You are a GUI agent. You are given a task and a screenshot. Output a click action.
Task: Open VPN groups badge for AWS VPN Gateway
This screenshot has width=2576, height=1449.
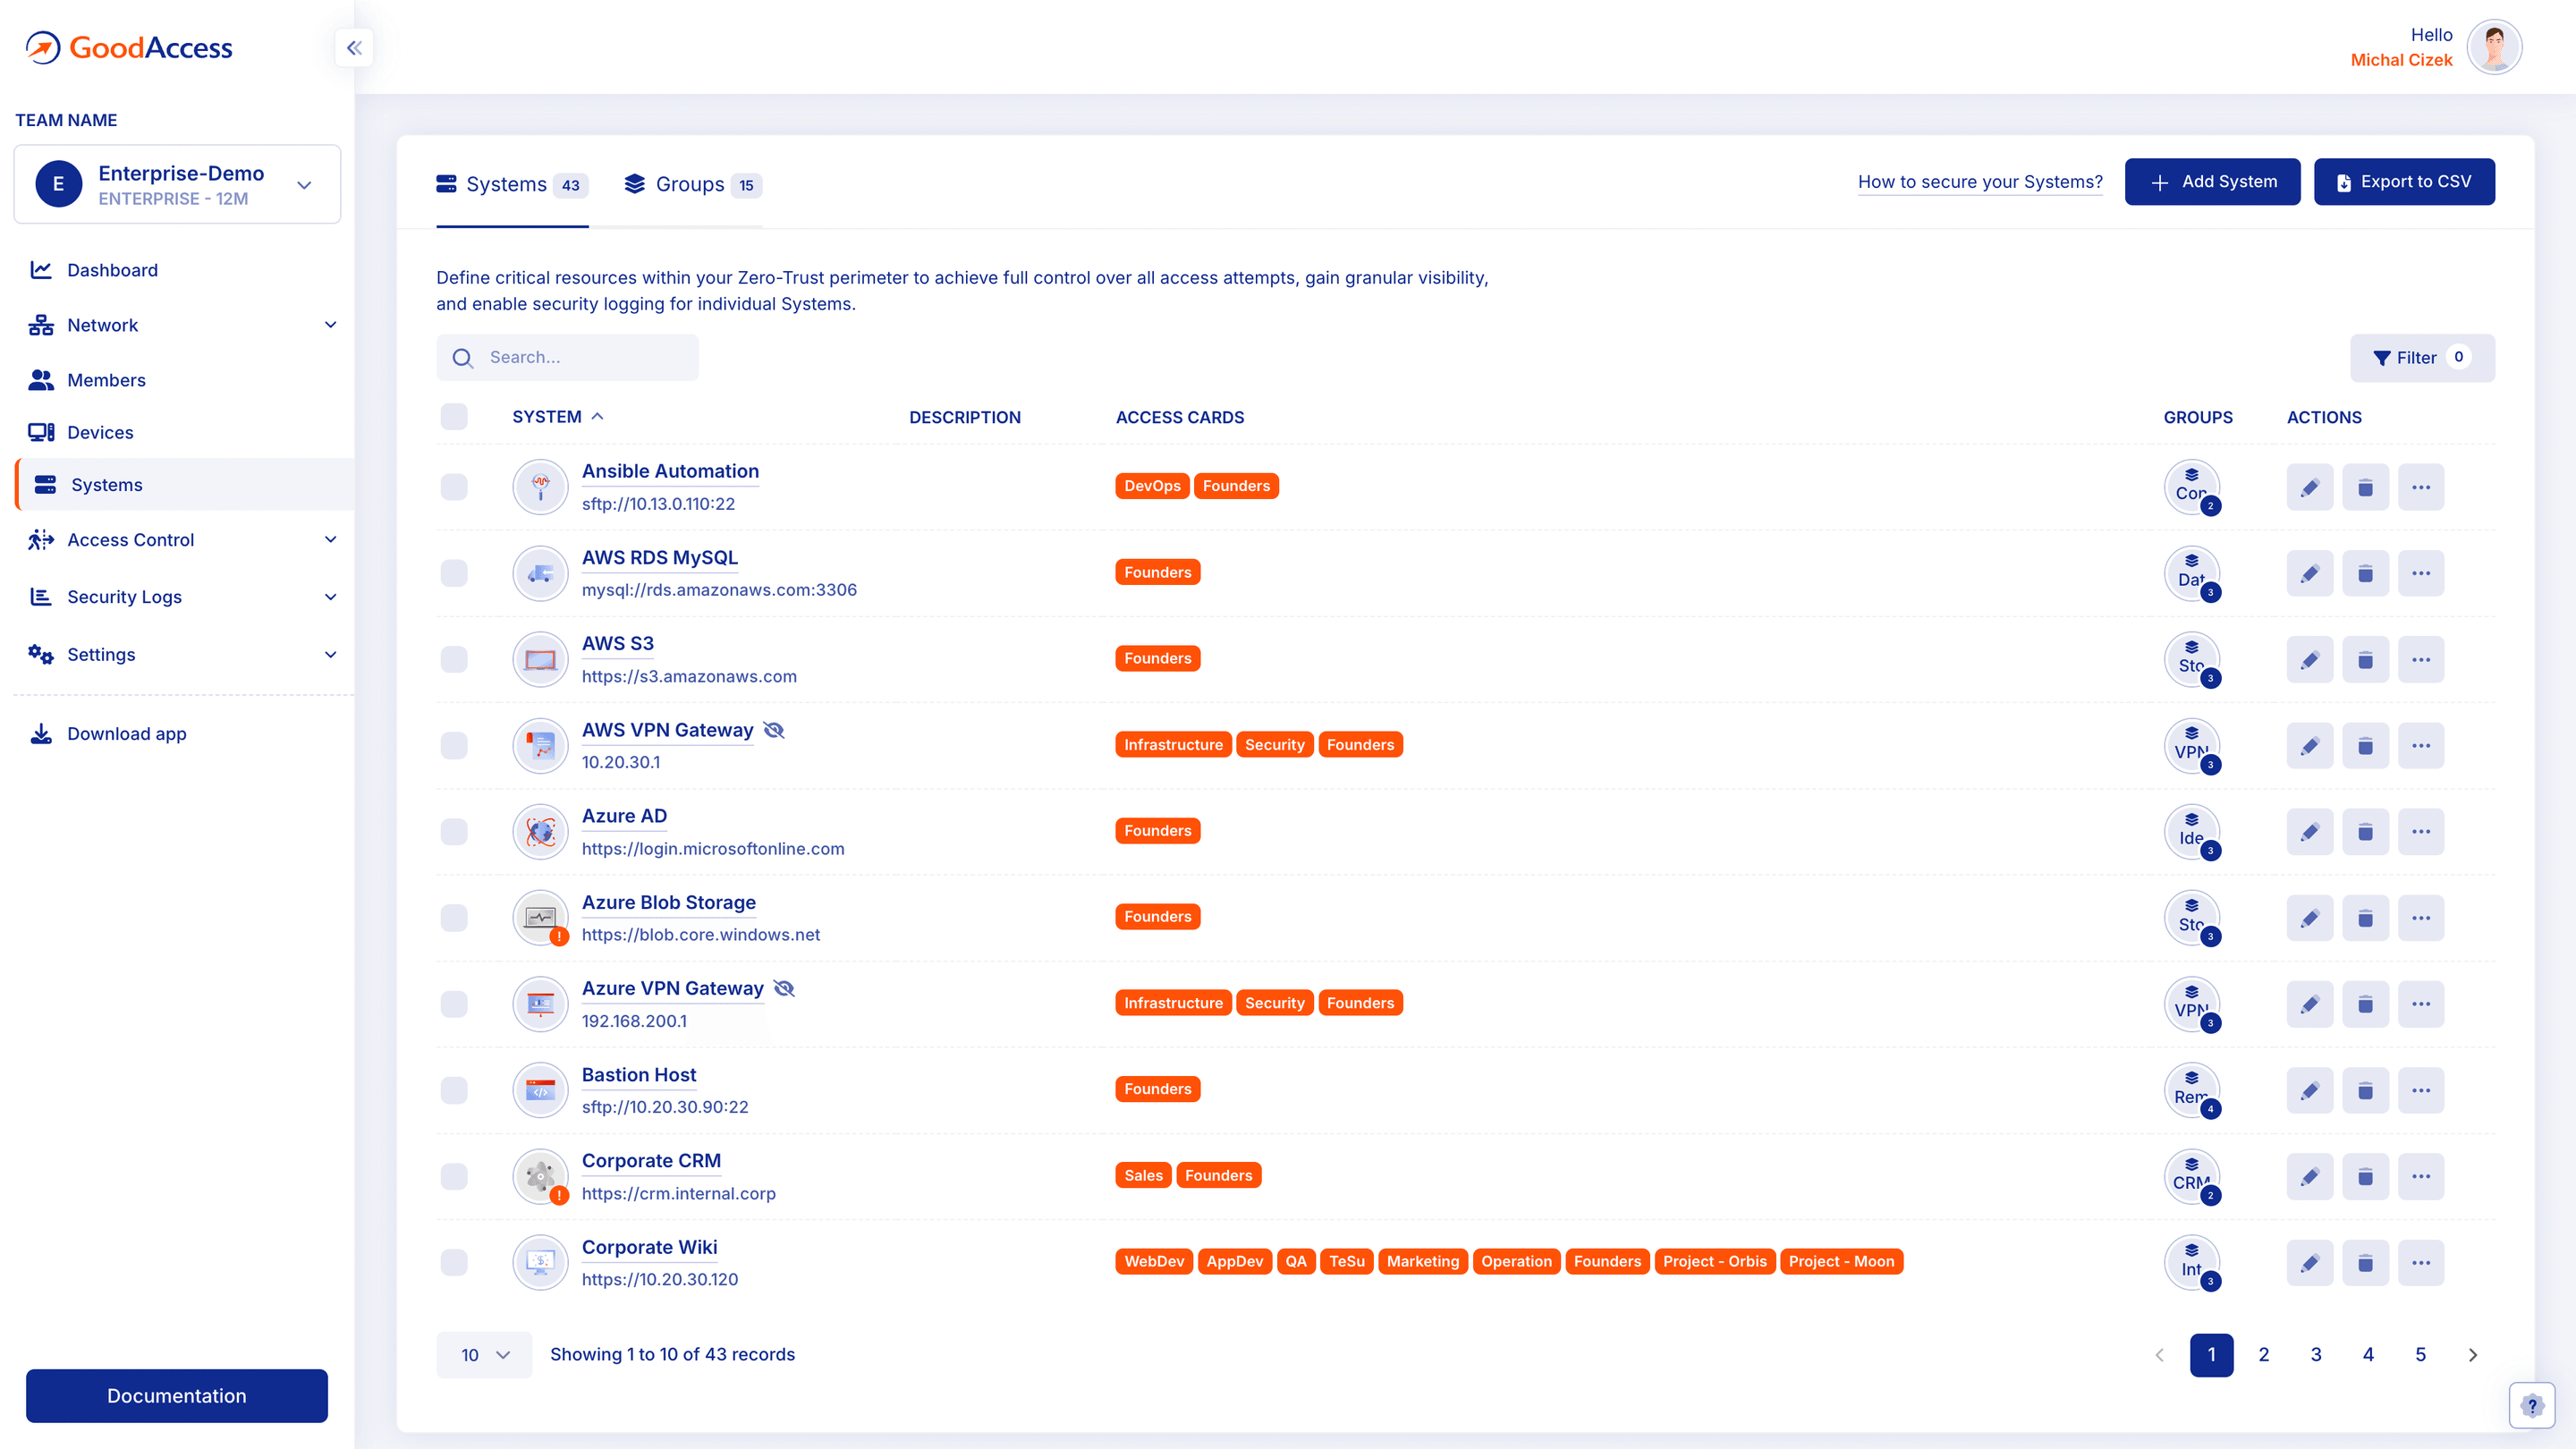click(x=2192, y=746)
